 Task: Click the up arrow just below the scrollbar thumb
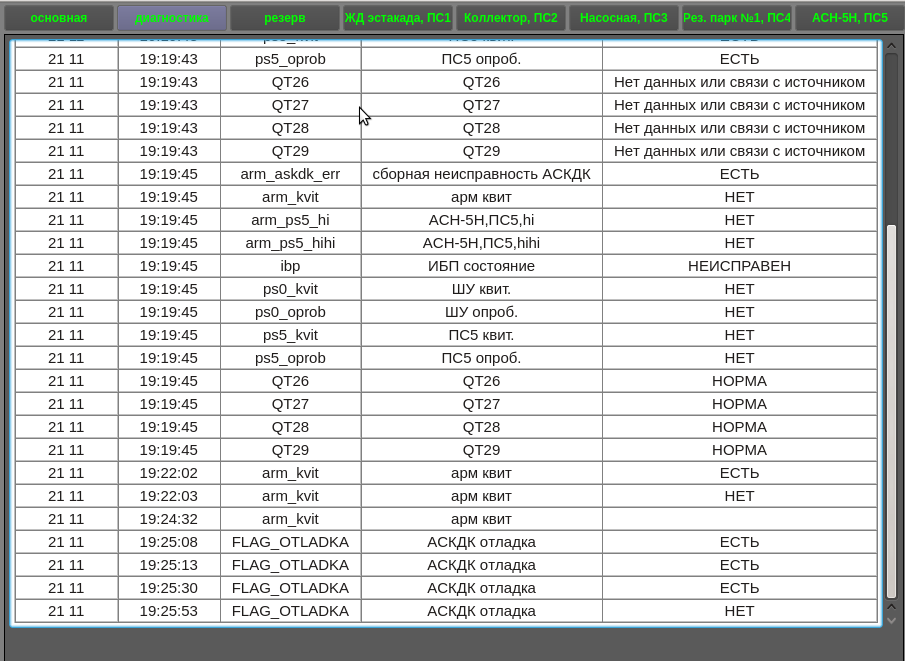891,606
